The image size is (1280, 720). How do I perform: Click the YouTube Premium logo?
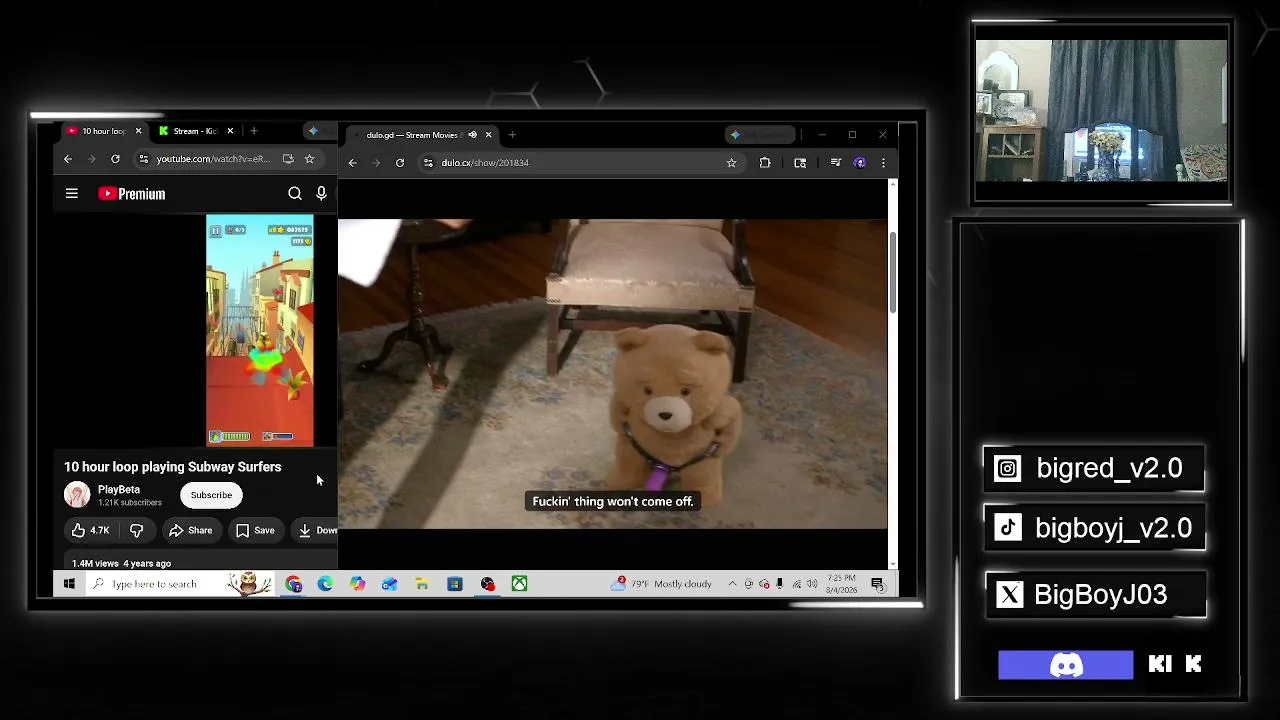click(132, 194)
